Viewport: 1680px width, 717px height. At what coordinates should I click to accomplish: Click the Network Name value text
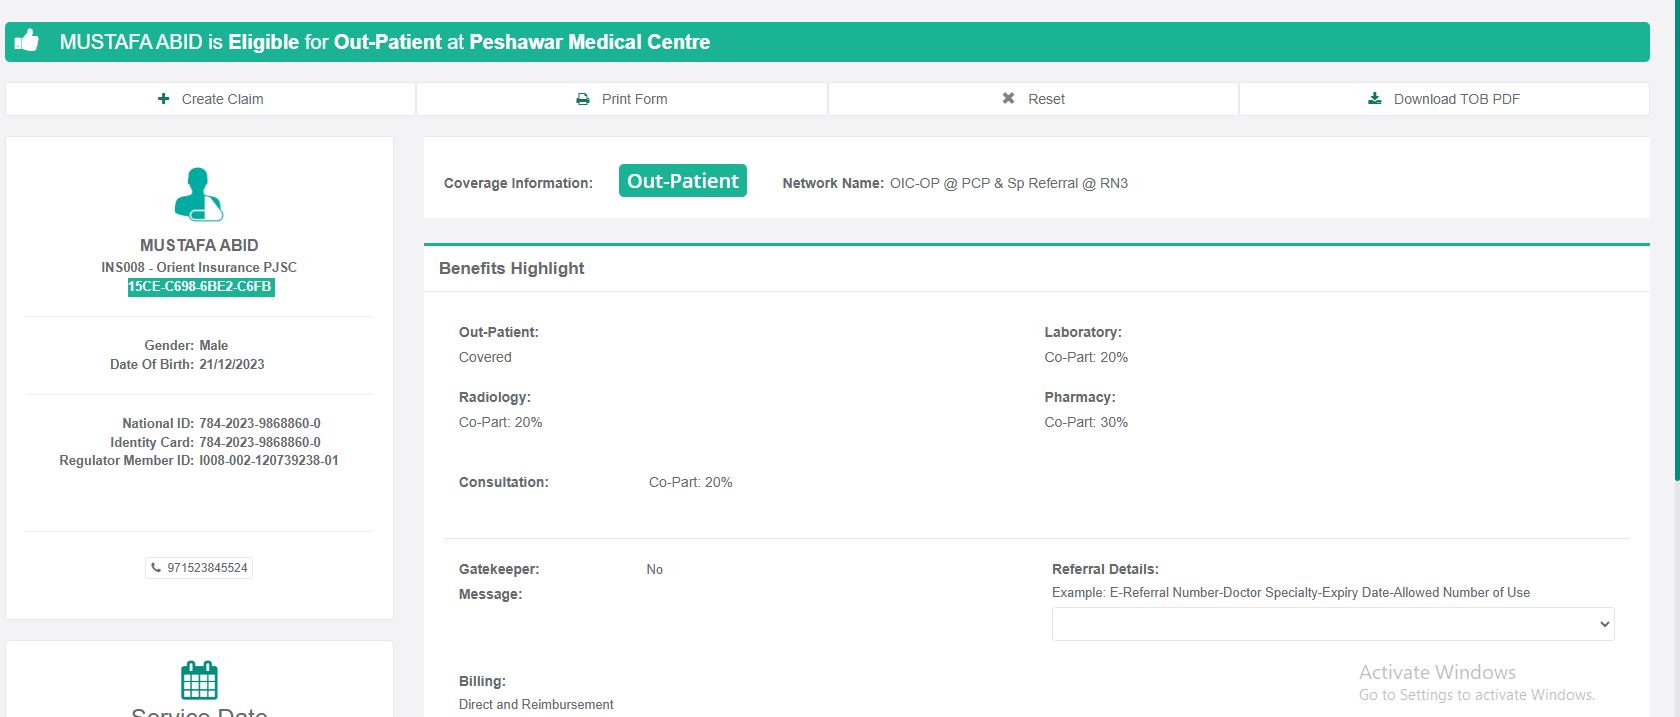[1008, 183]
